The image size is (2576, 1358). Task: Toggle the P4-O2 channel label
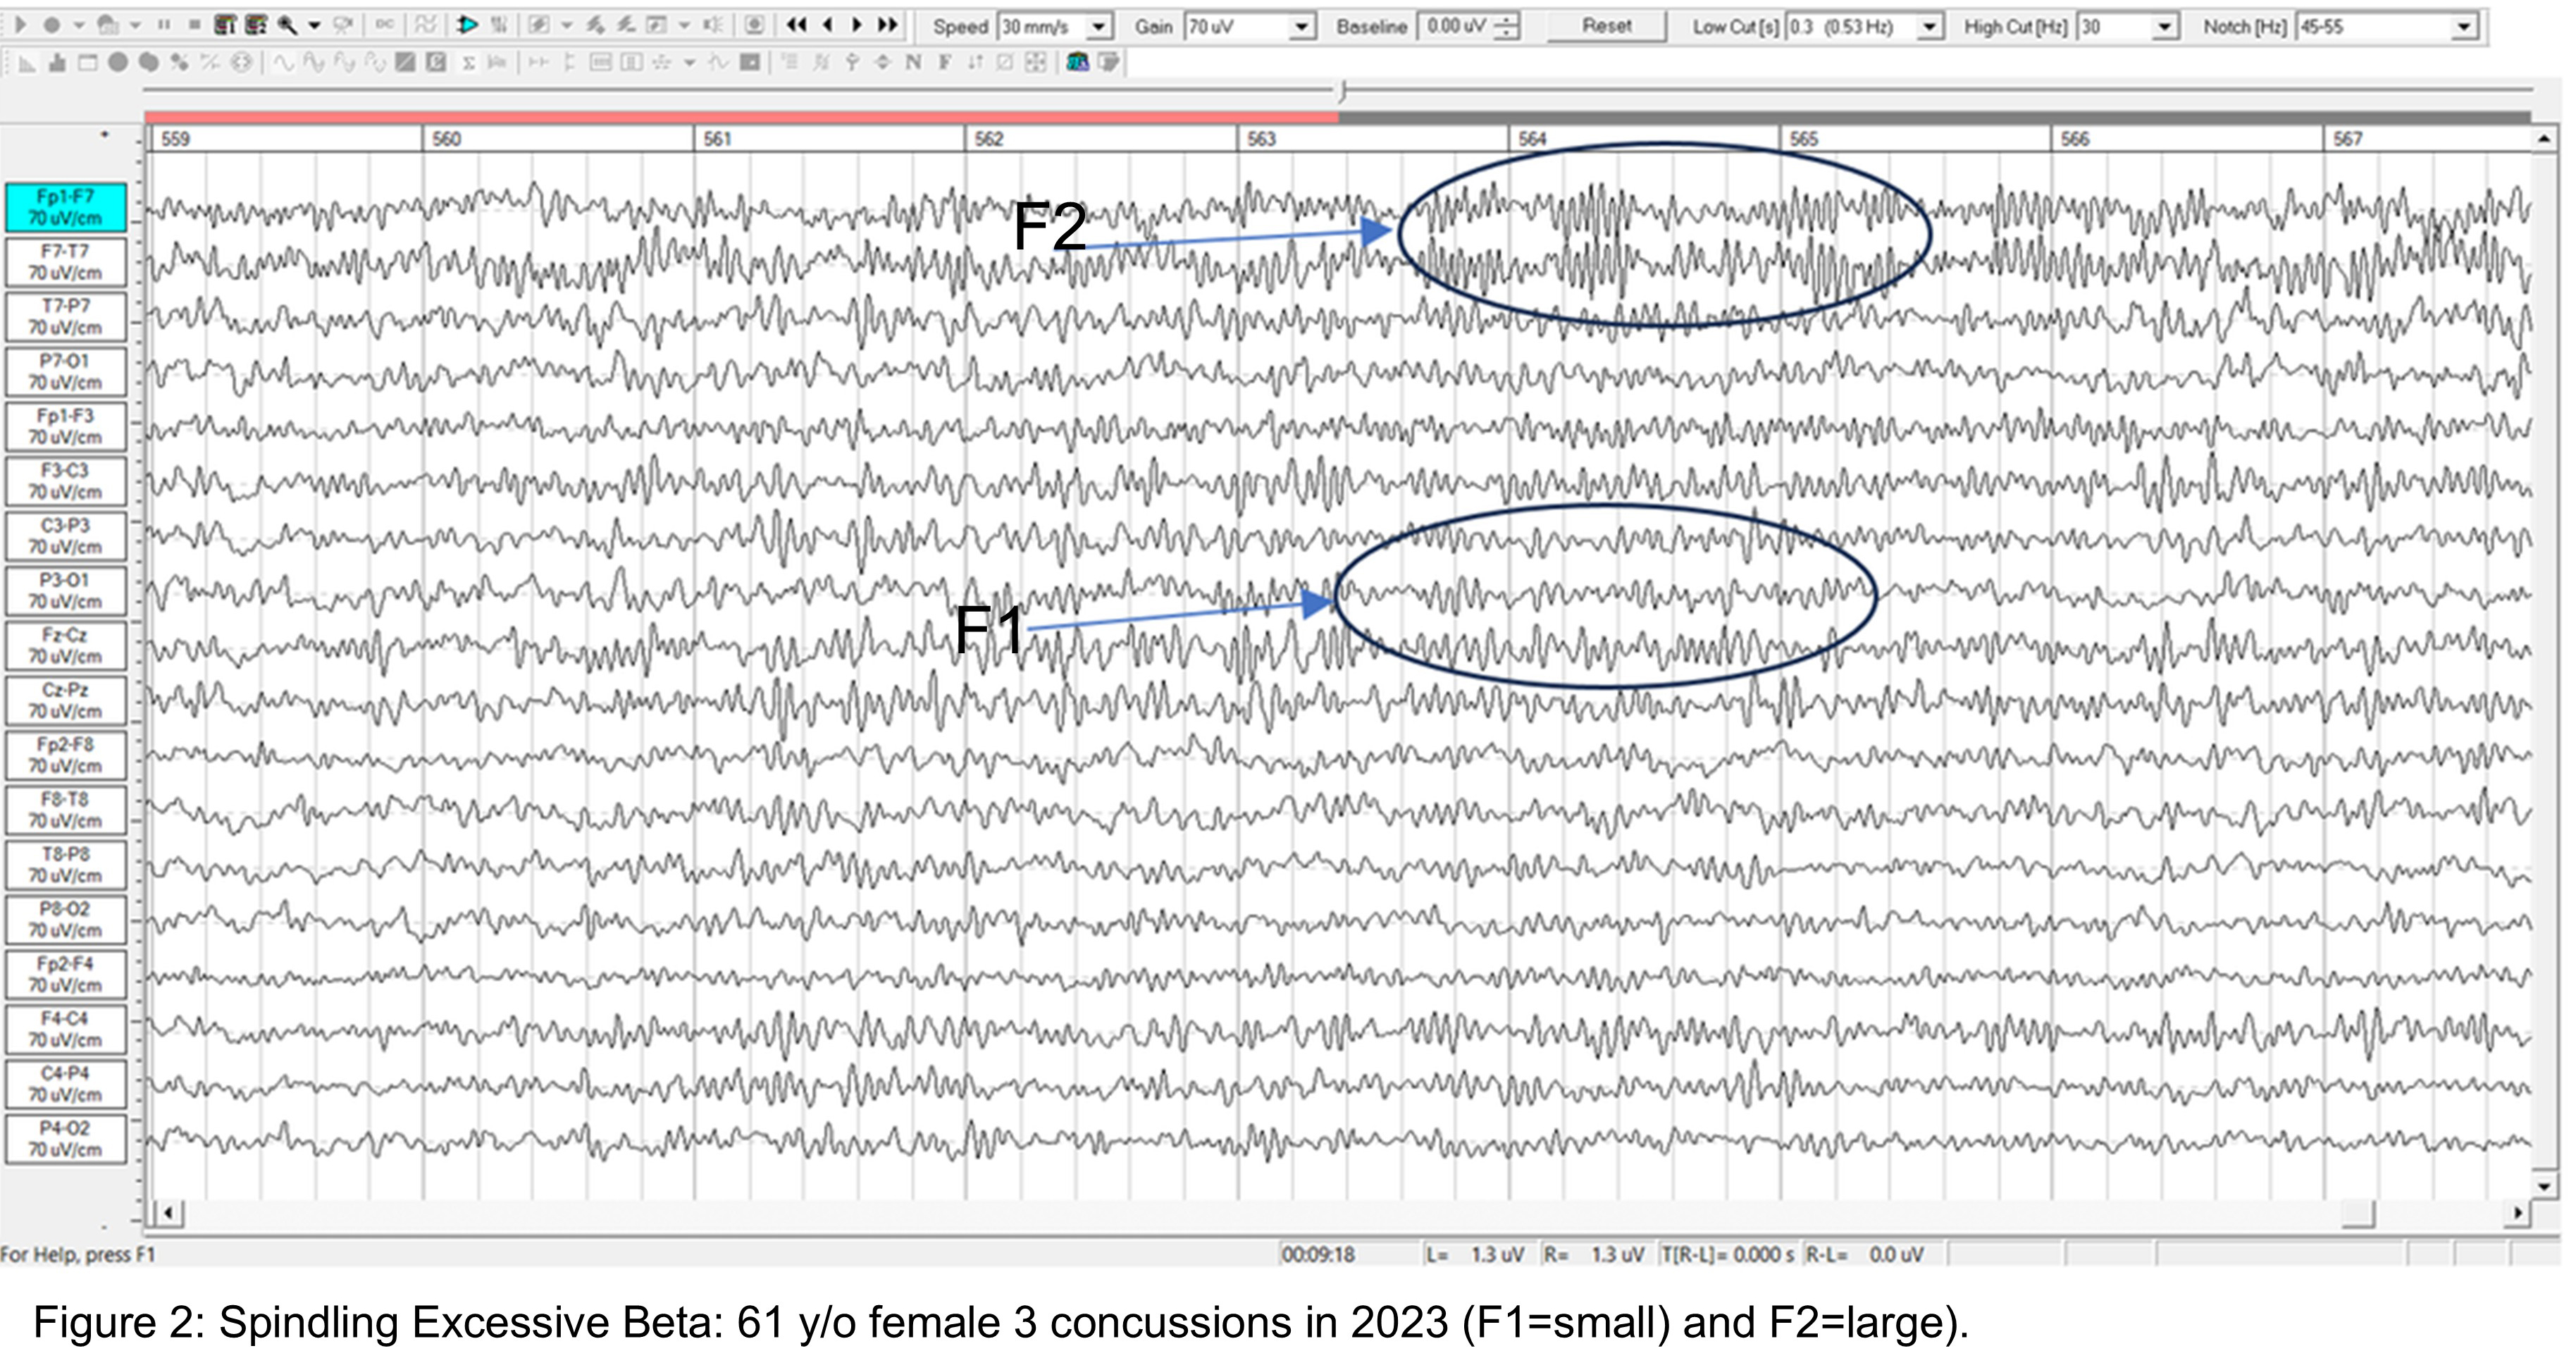pyautogui.click(x=65, y=1139)
